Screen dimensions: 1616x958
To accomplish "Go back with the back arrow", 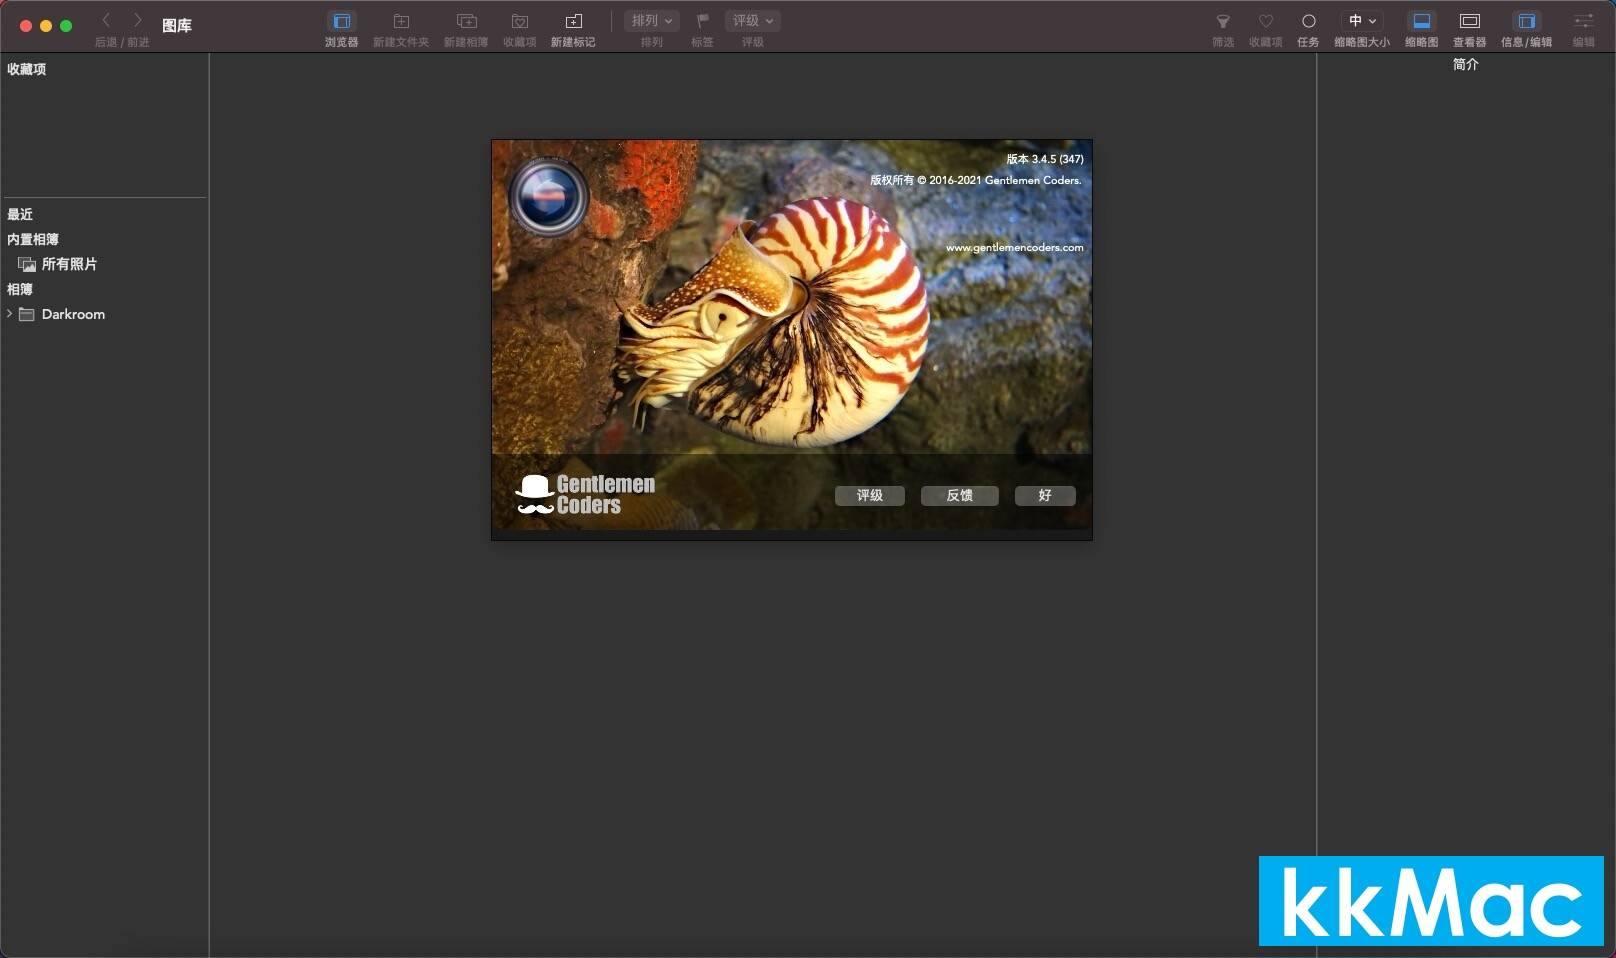I will pos(106,20).
